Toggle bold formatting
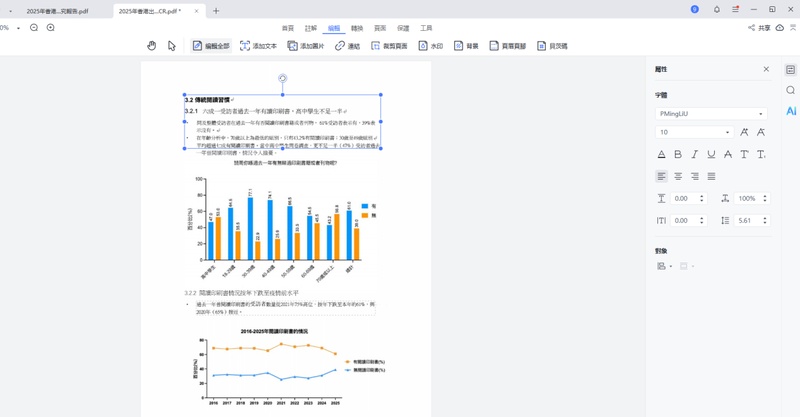The image size is (800, 417). coord(678,154)
